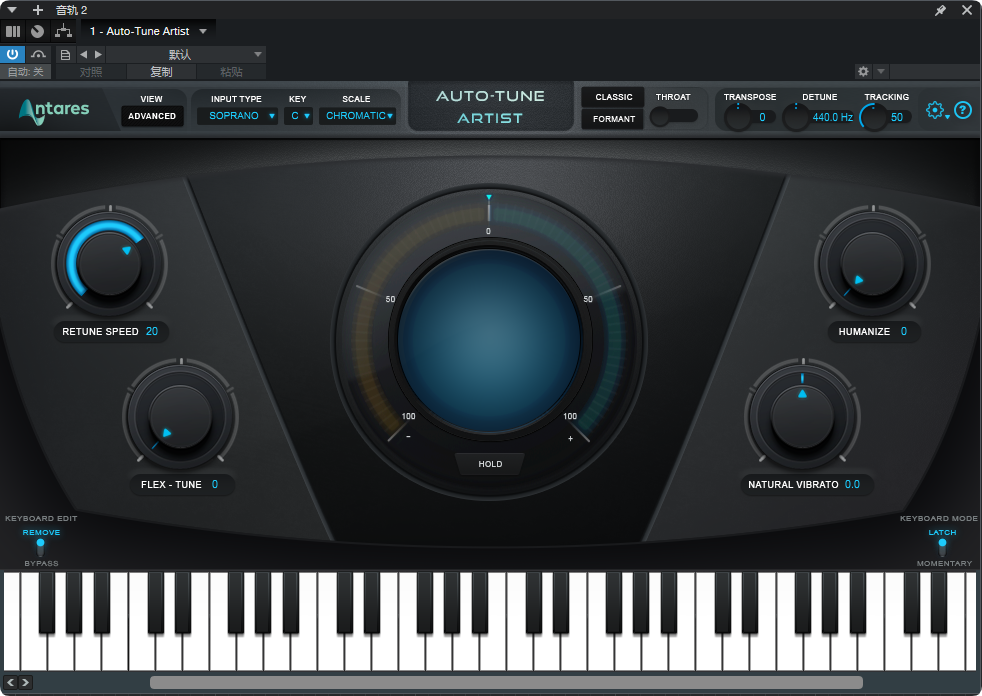Show the channel editor bars icon
Screen dimensions: 982x696
coord(13,31)
